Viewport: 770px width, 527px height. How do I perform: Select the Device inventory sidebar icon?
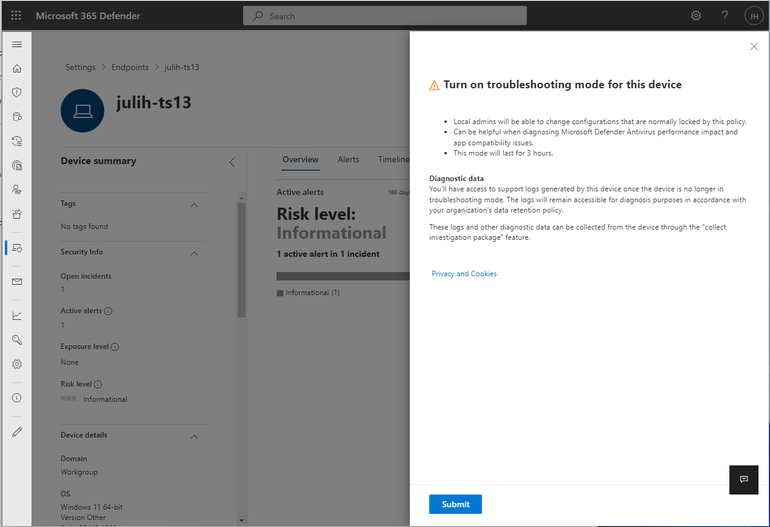click(x=17, y=248)
